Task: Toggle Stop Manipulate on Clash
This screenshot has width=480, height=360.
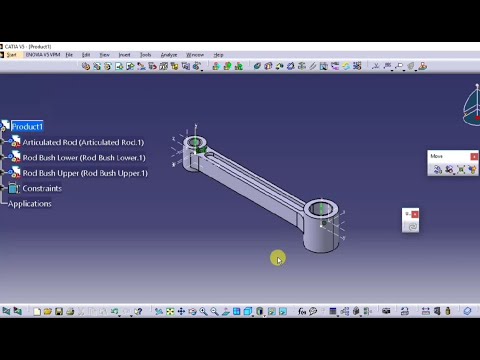Action: pos(472,169)
